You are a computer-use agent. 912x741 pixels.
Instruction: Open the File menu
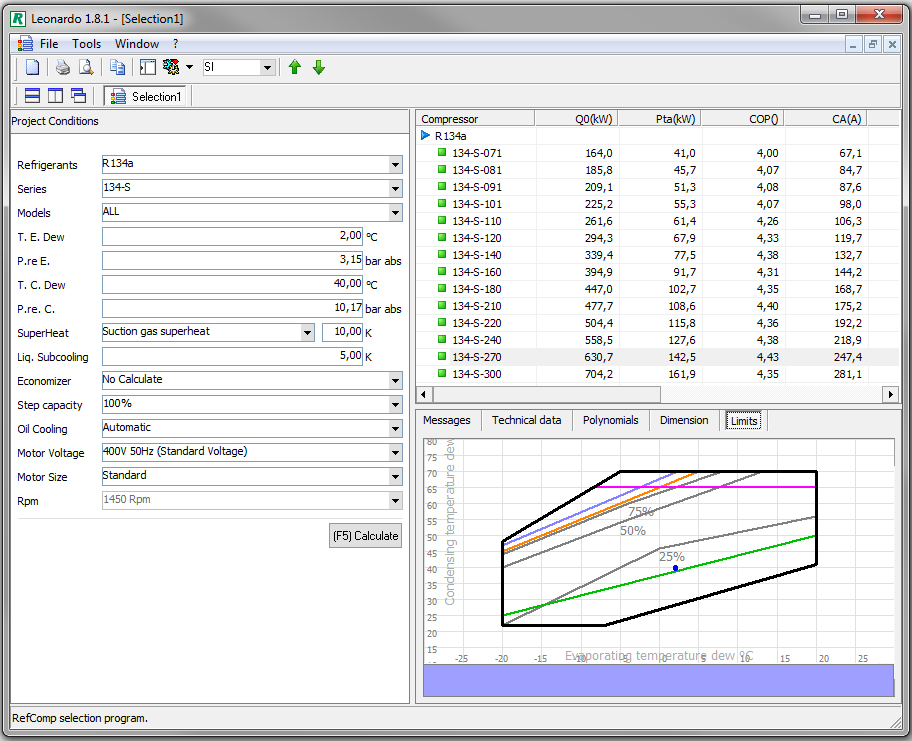[x=49, y=44]
